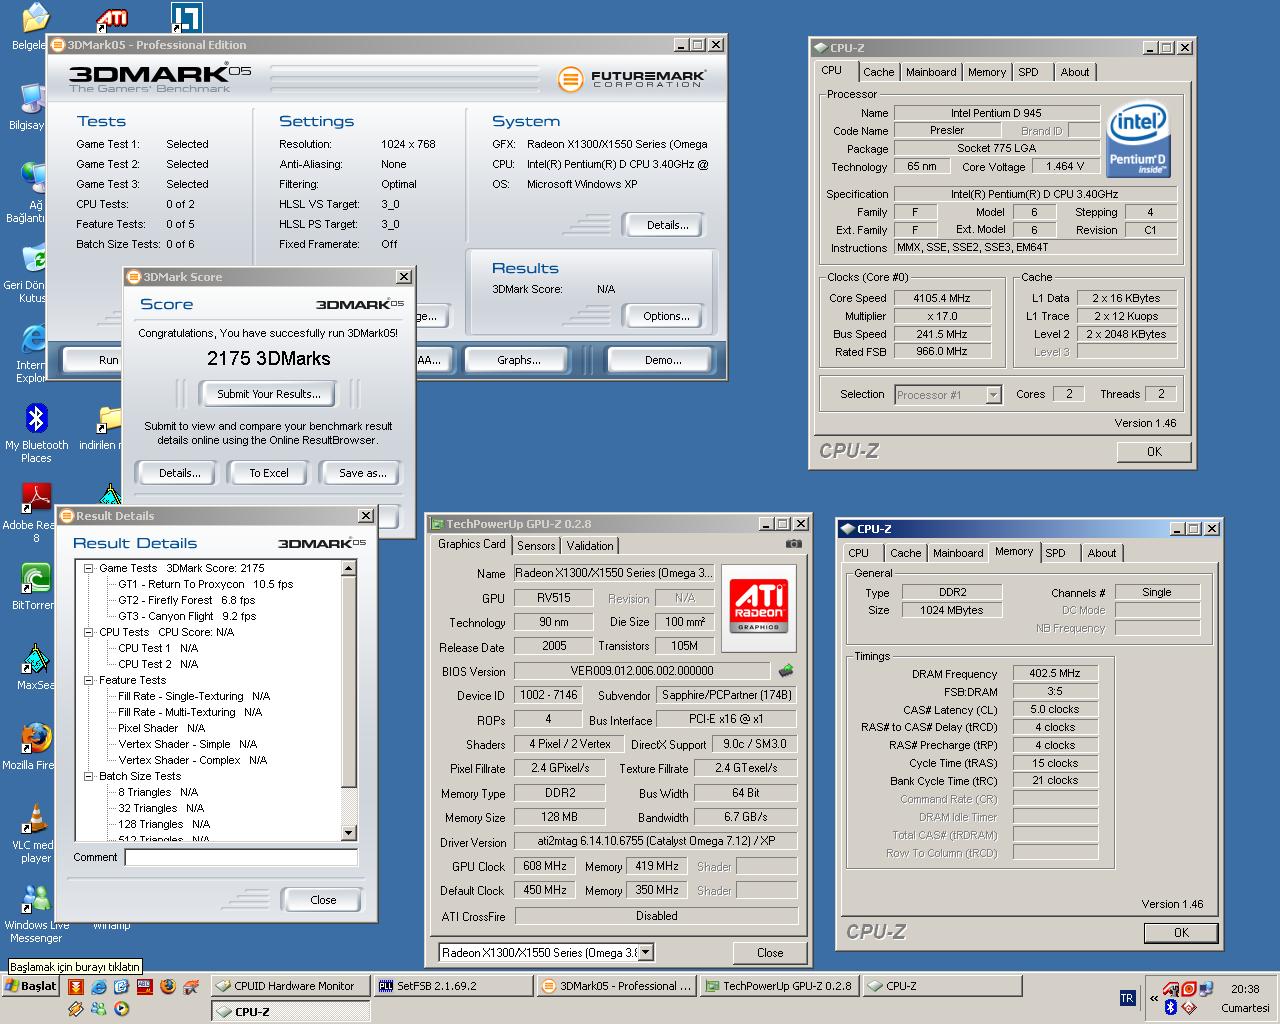Click the Demo button in 3DMark05
The image size is (1280, 1024).
pos(663,360)
